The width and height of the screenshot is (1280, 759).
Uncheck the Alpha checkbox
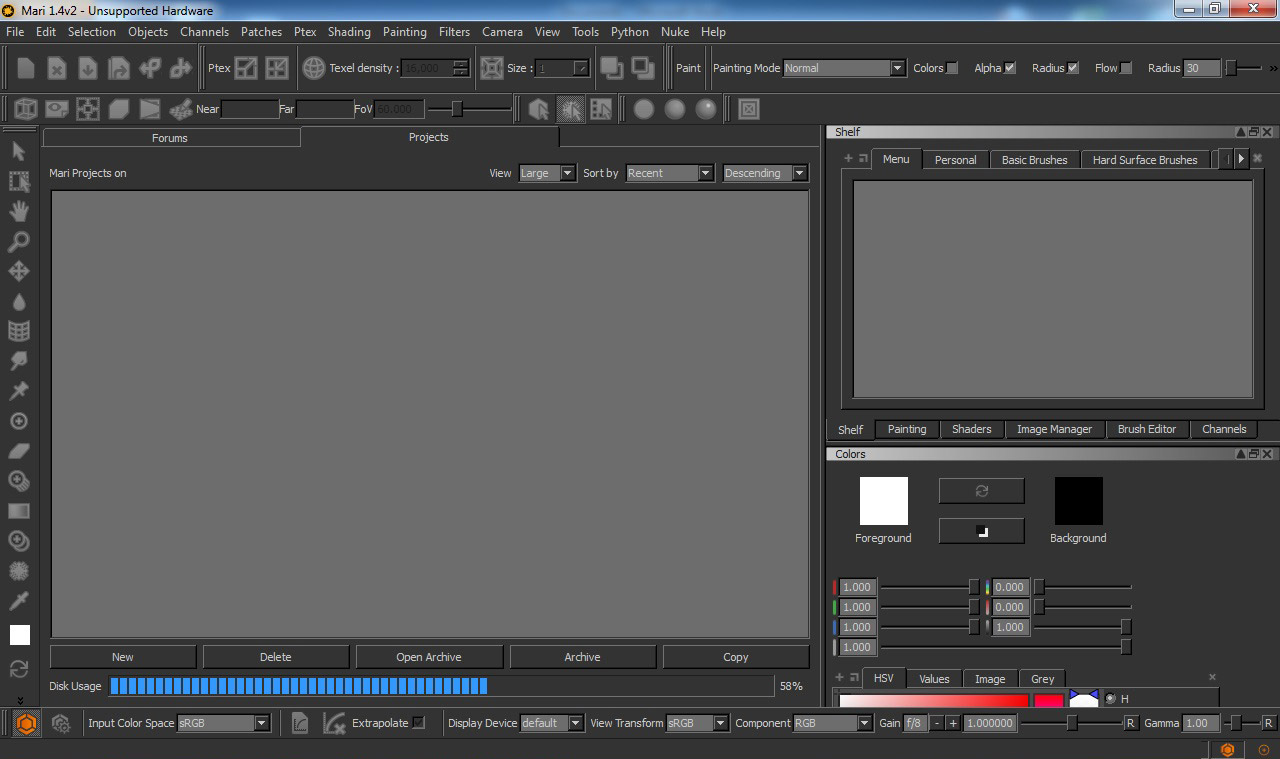(x=1010, y=68)
